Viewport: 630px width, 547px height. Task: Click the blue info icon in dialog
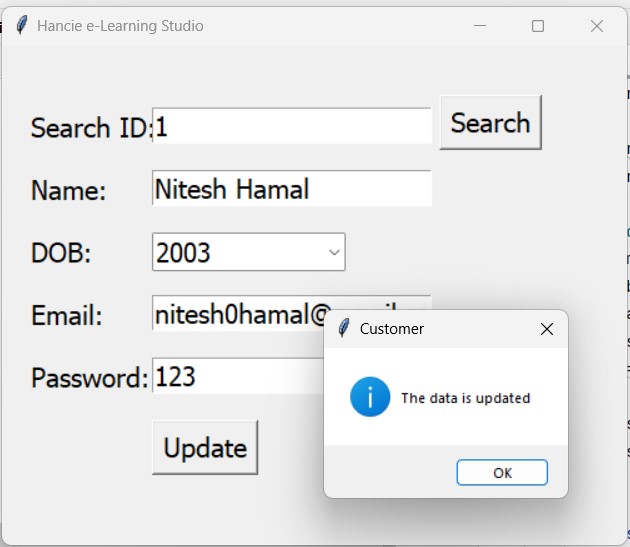[370, 398]
